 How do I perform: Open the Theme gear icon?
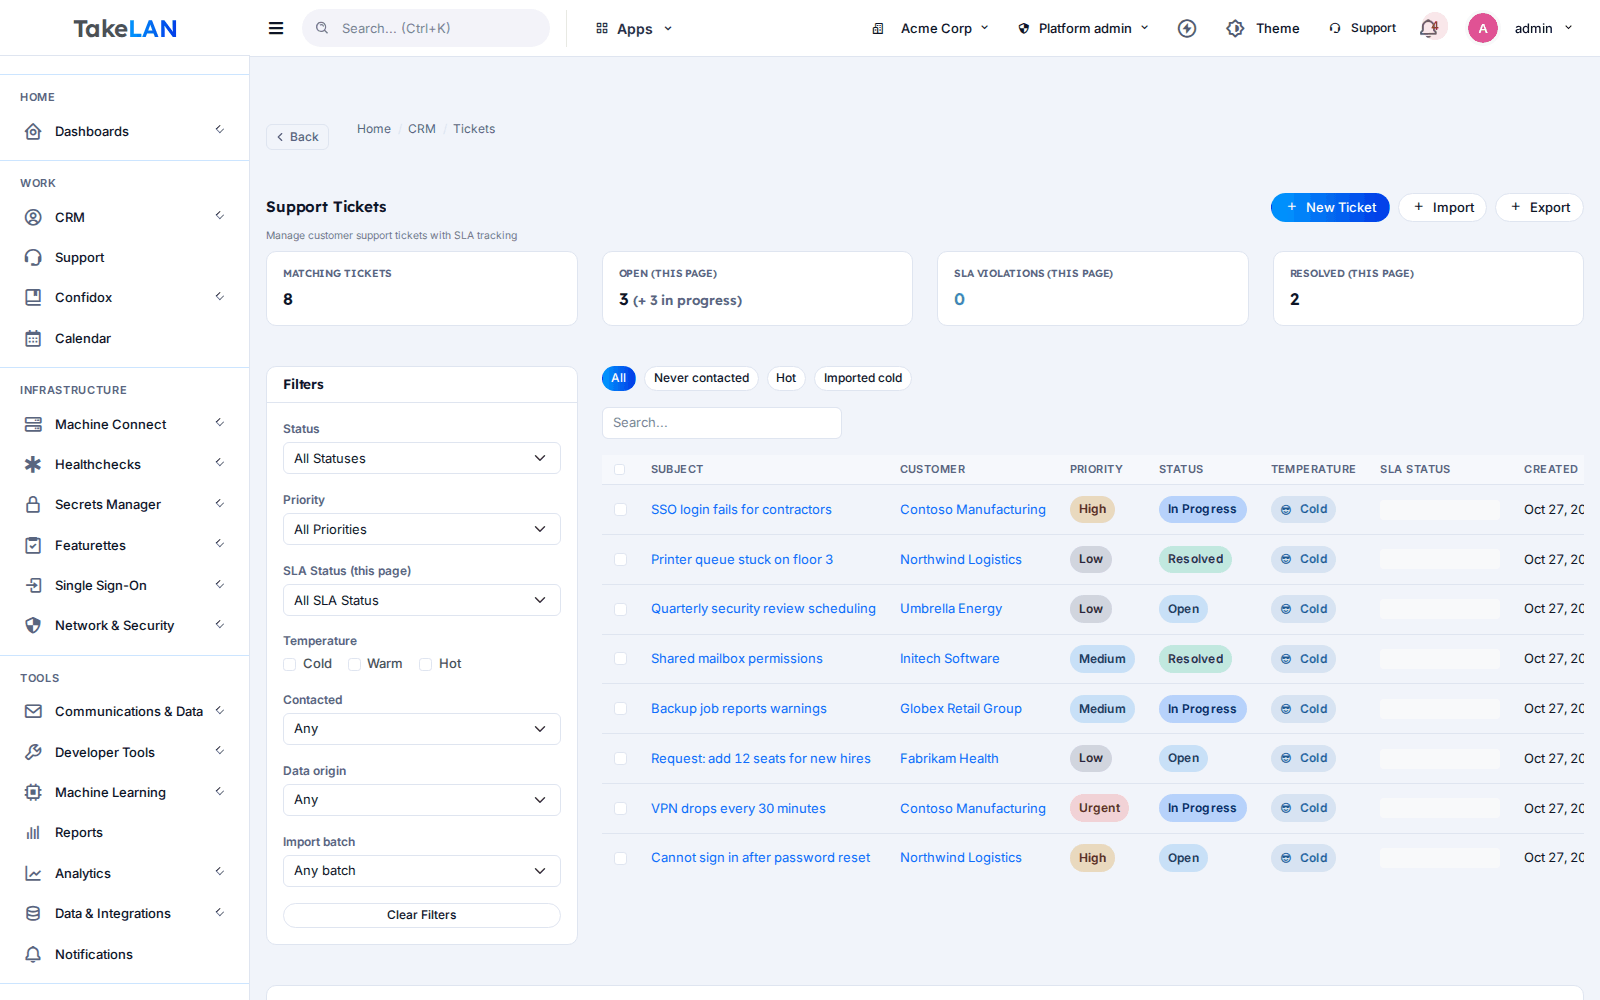tap(1236, 28)
